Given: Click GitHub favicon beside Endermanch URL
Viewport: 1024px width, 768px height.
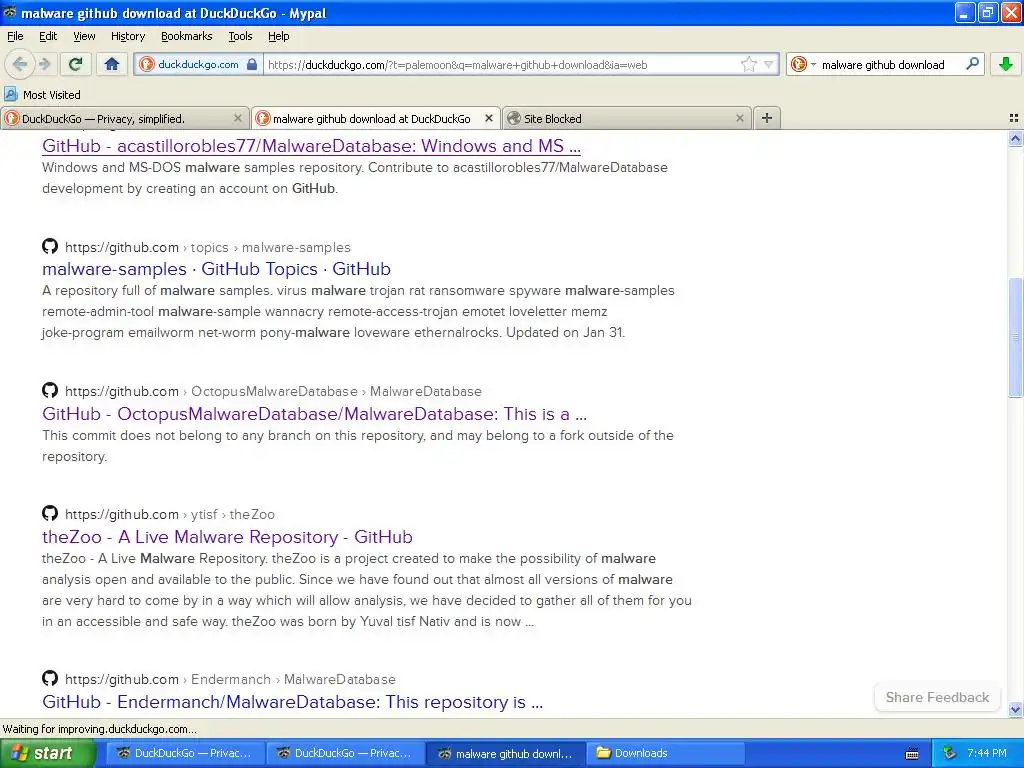Looking at the screenshot, I should (50, 677).
